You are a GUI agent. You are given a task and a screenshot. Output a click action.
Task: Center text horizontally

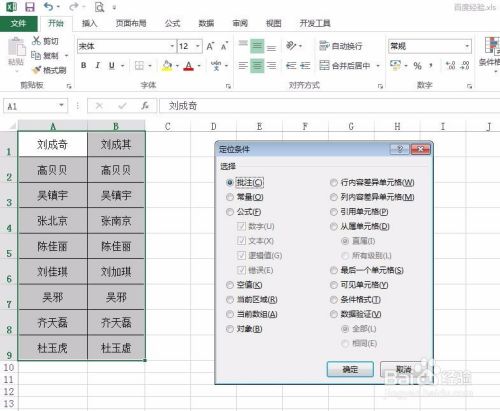pos(257,66)
